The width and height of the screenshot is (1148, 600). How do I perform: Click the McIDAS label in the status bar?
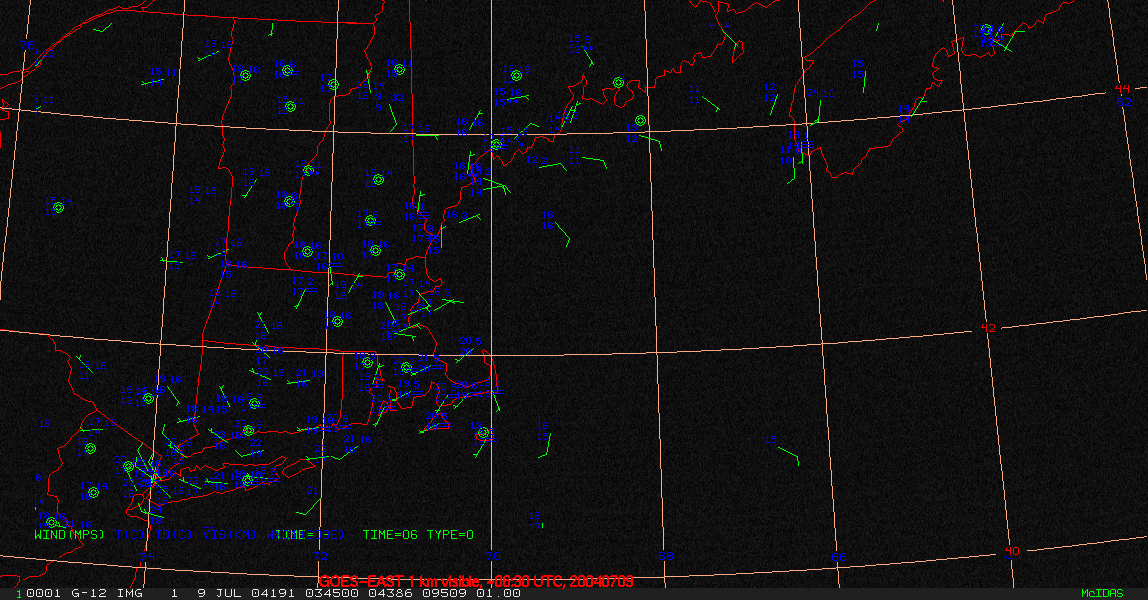click(x=1102, y=593)
